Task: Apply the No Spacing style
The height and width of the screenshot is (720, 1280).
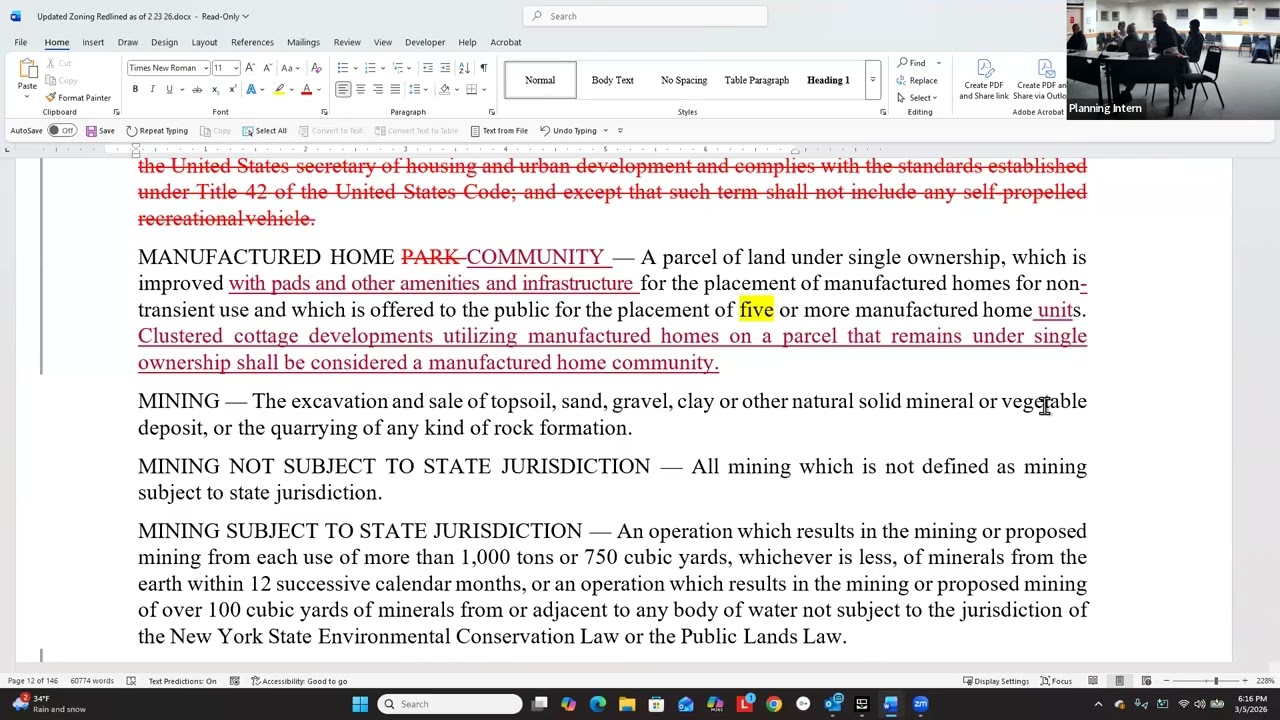Action: (x=684, y=80)
